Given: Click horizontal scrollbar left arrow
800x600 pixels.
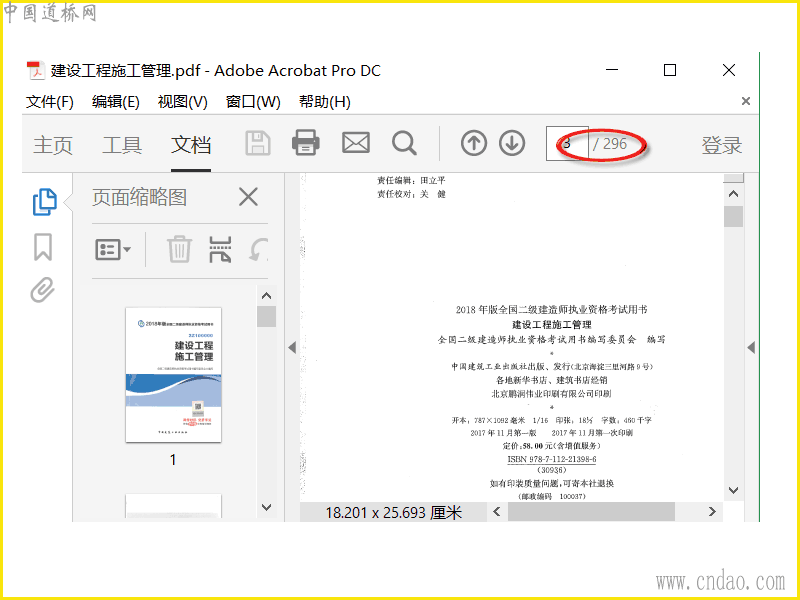Looking at the screenshot, I should click(x=497, y=511).
